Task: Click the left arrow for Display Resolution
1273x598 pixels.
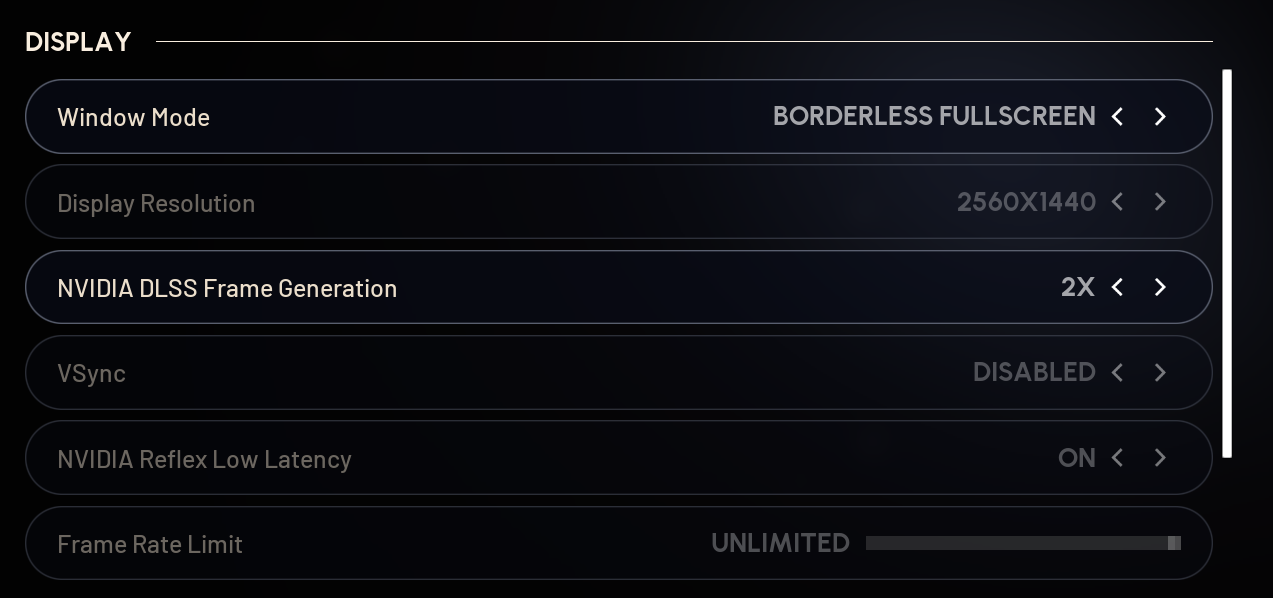Action: pos(1117,202)
